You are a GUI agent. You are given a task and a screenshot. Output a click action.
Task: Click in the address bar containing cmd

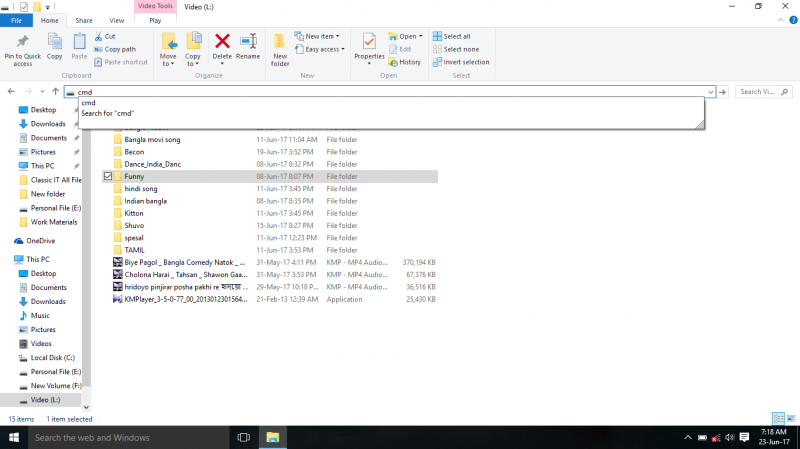click(389, 92)
